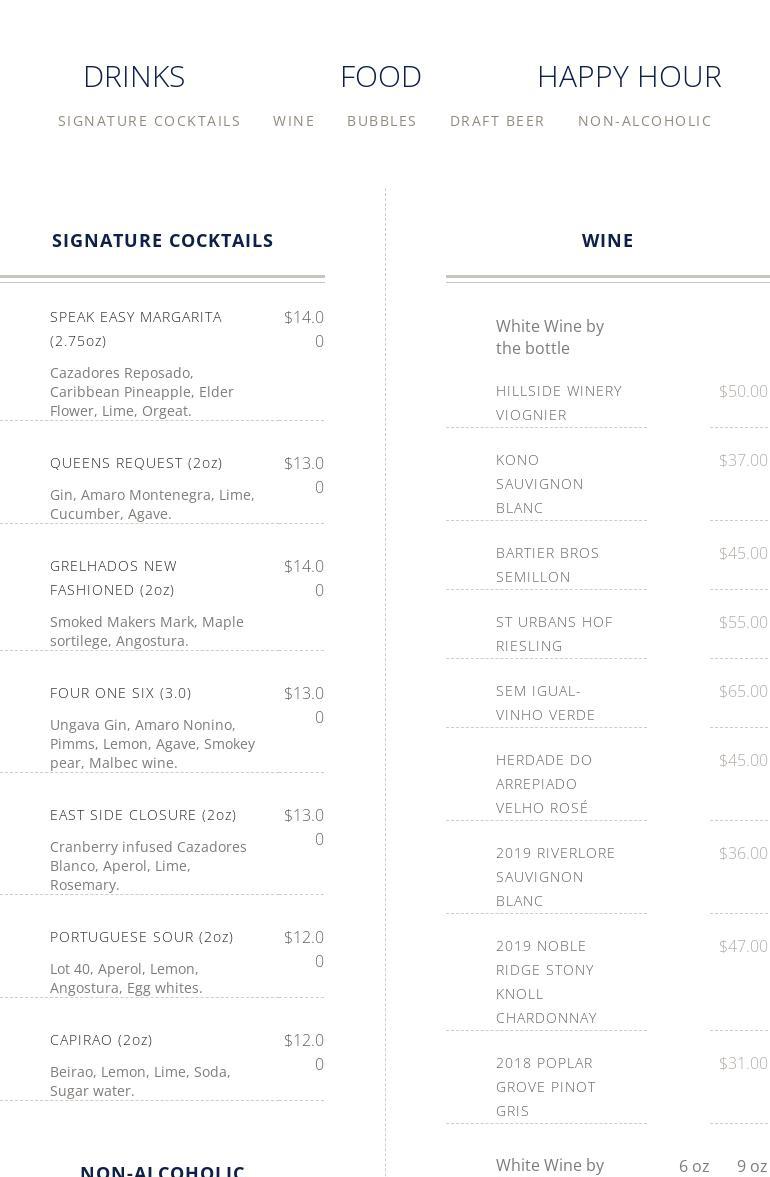
Task: Select the Hillside Winery Viognier wine
Action: (x=559, y=402)
